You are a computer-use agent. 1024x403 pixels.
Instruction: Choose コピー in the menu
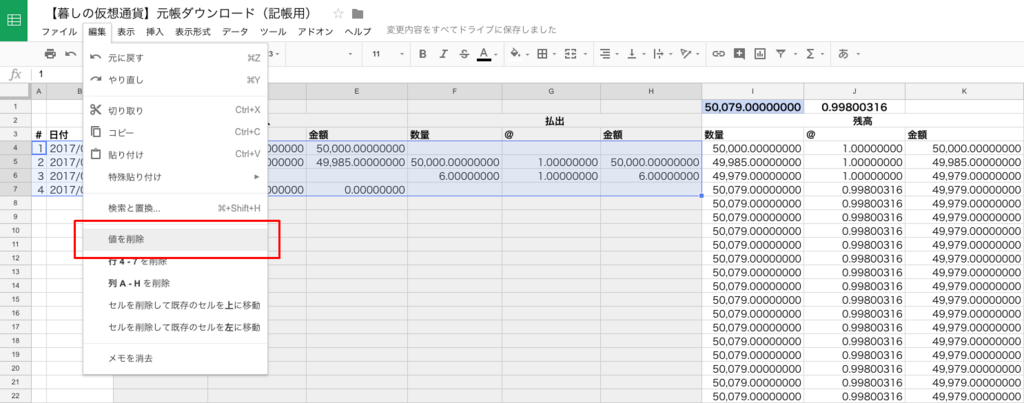tap(175, 133)
